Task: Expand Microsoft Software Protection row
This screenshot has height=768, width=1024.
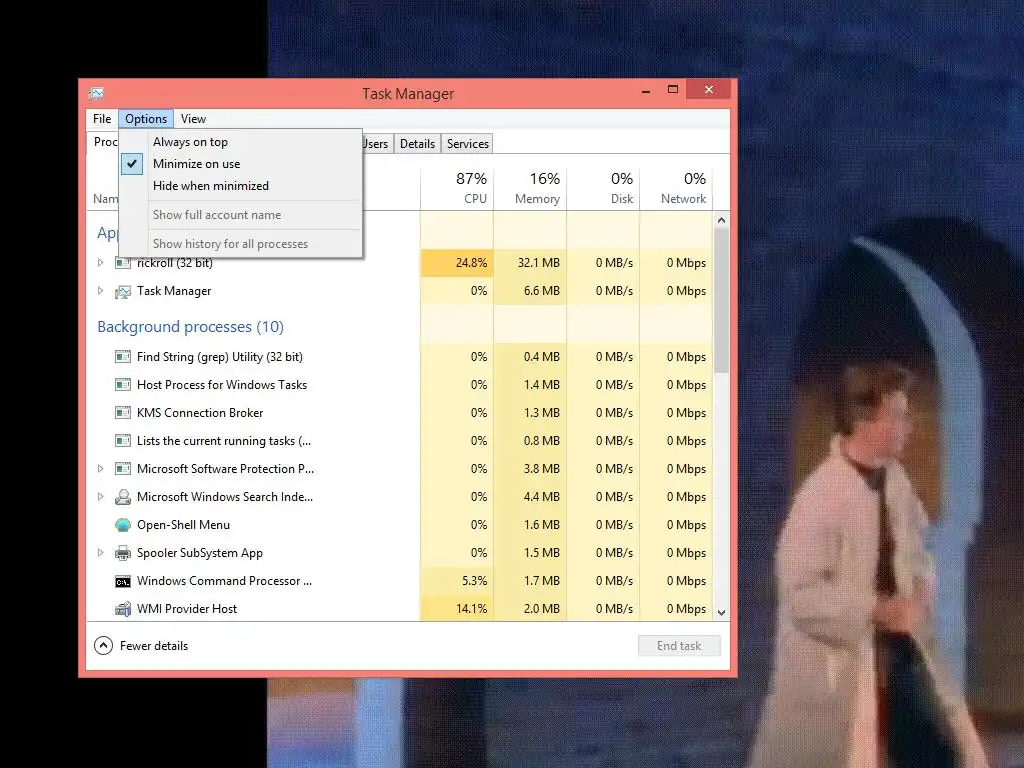Action: click(x=101, y=468)
